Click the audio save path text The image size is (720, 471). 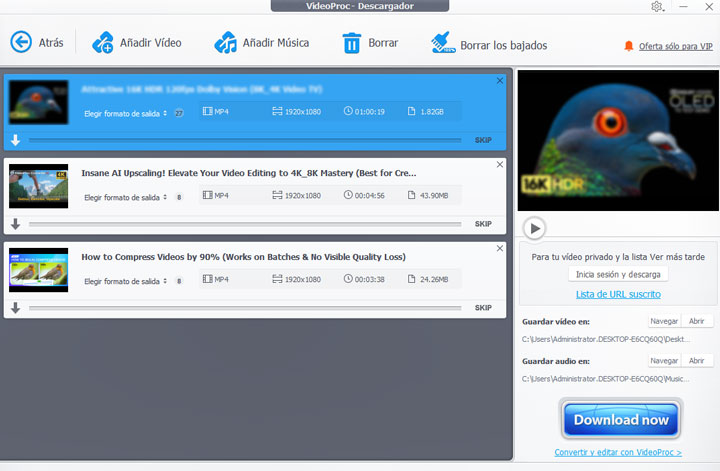click(606, 379)
